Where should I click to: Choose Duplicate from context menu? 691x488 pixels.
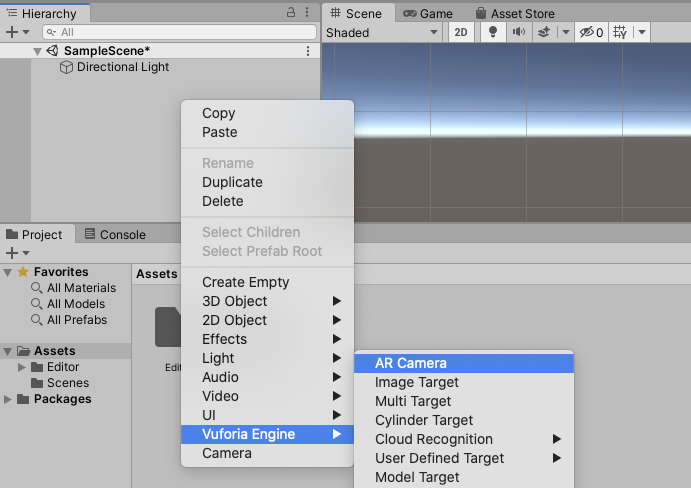[x=267, y=182]
